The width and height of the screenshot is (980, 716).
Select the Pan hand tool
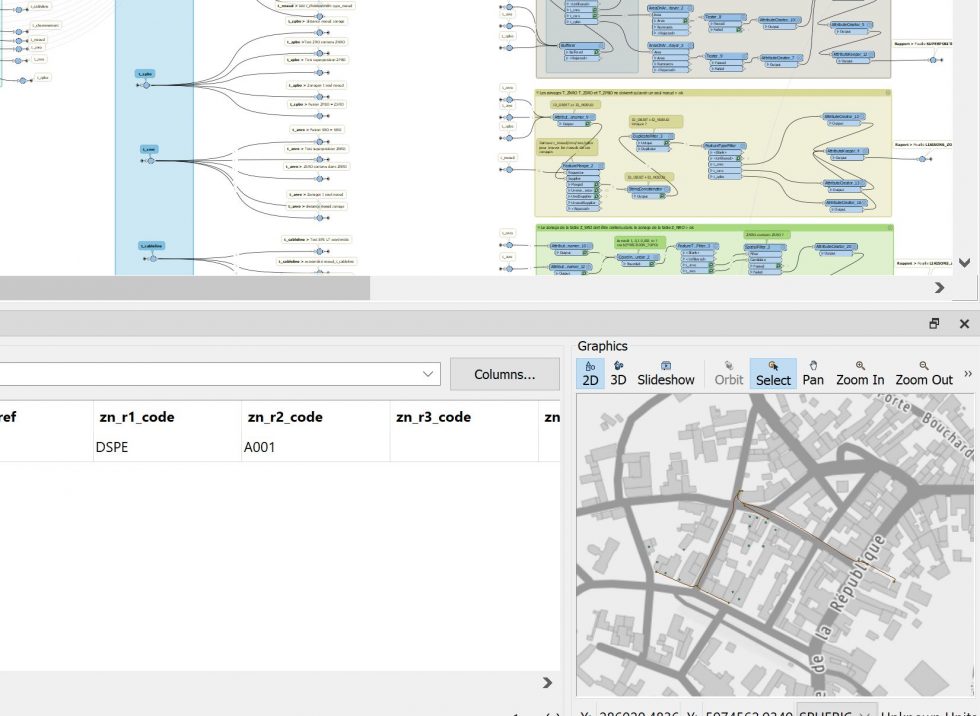[x=813, y=372]
